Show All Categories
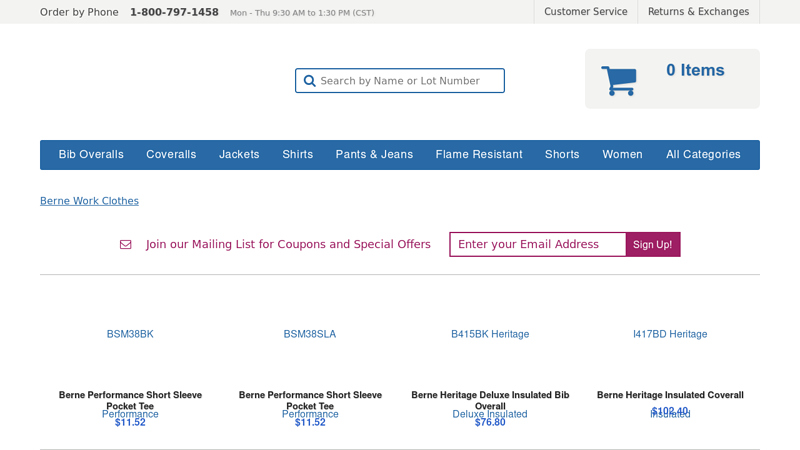 point(703,155)
